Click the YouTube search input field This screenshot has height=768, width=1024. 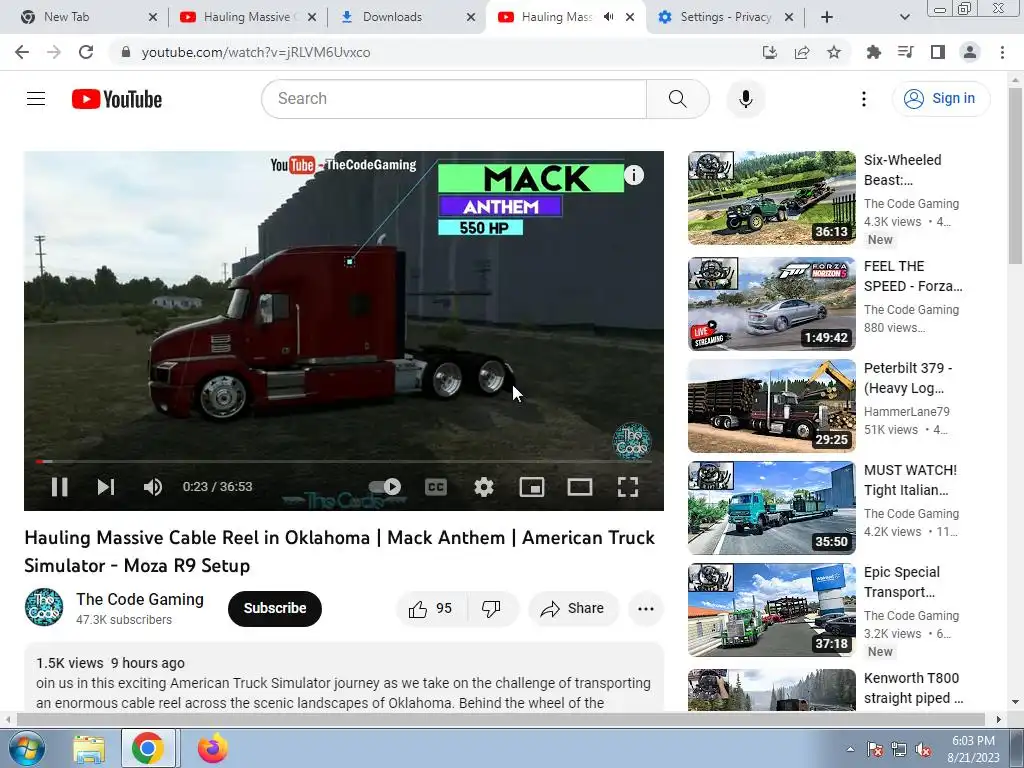point(454,99)
